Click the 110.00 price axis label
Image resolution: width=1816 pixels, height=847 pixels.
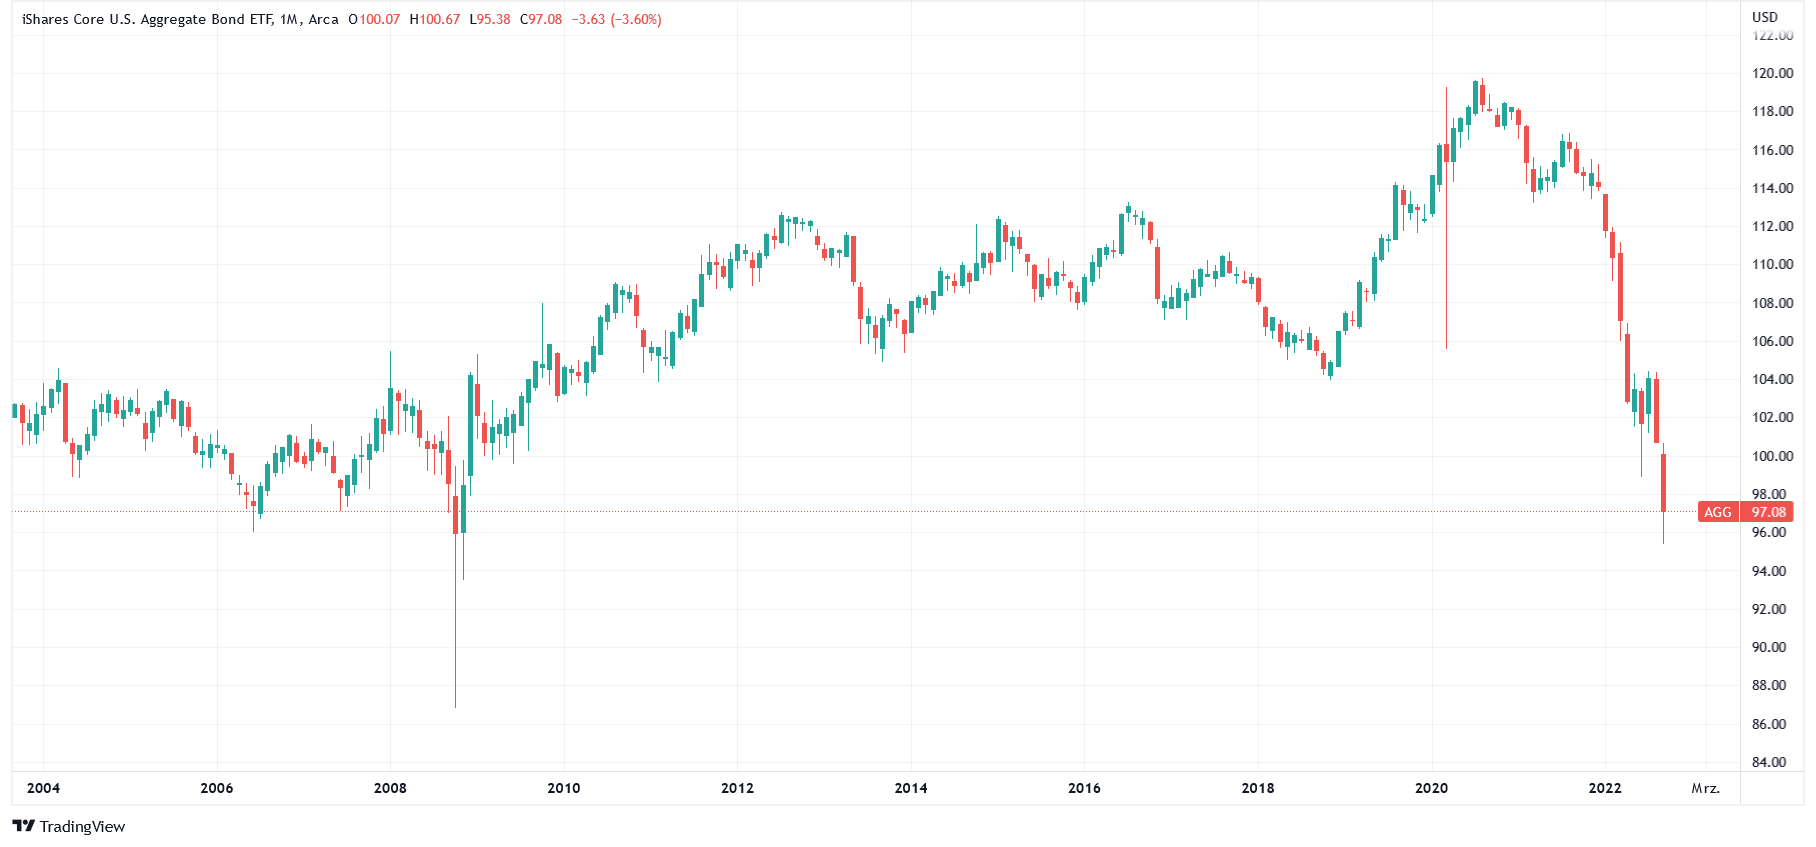[1773, 264]
